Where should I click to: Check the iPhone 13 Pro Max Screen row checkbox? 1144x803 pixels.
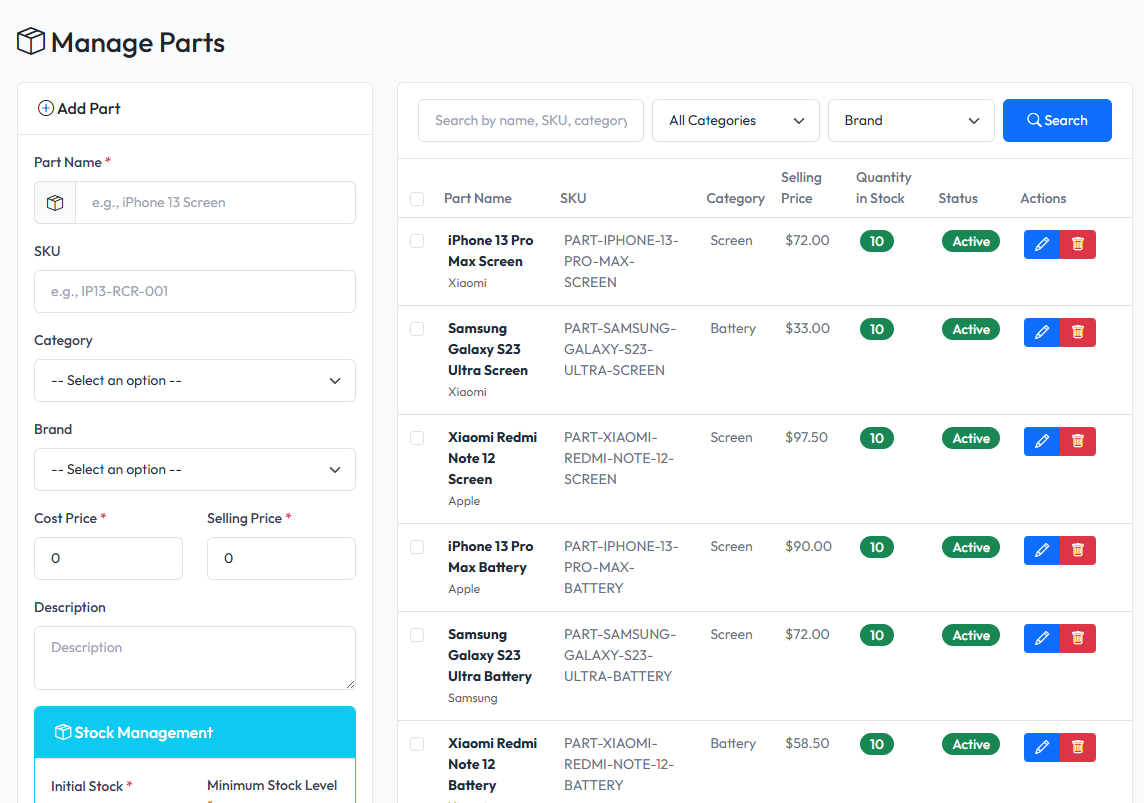tap(417, 241)
